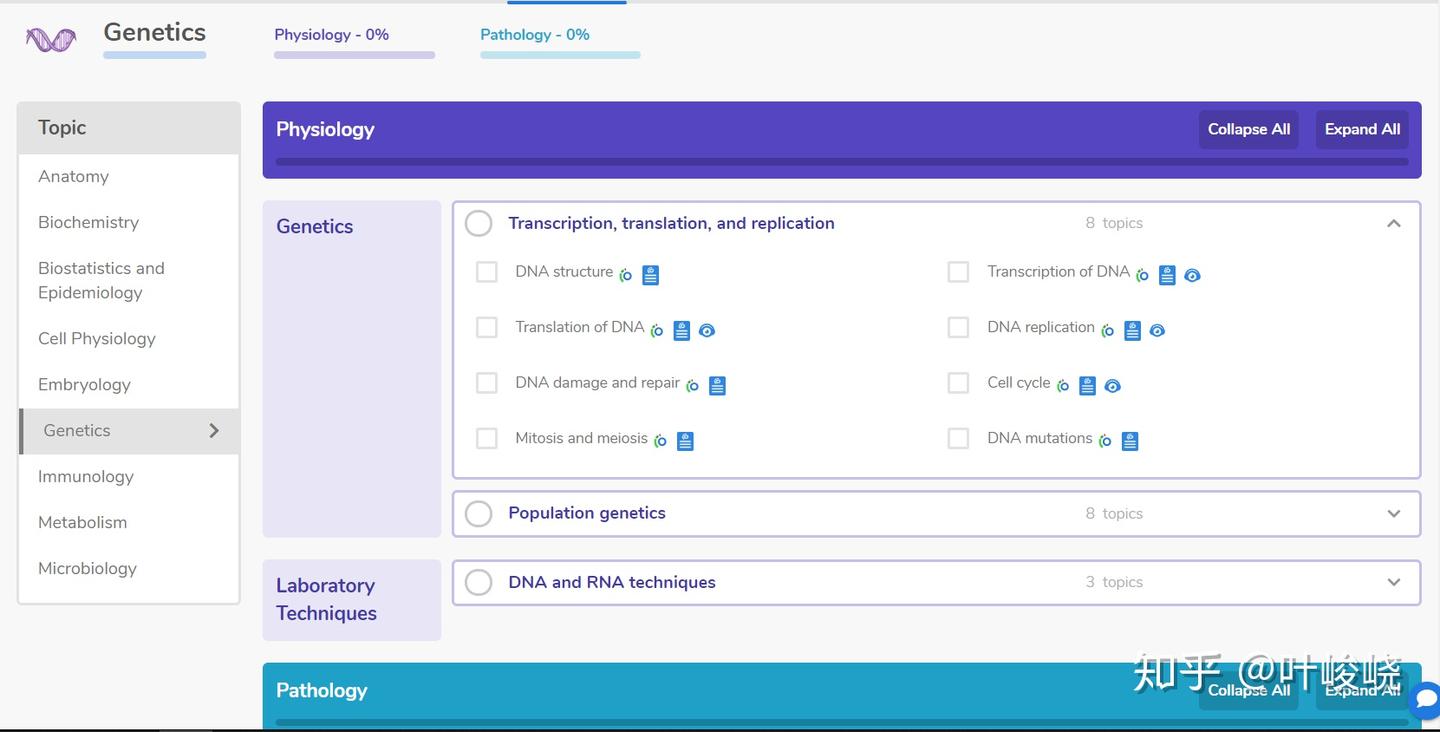This screenshot has height=732, width=1440.
Task: Click the green swirl icon next to Mitosis and meiosis
Action: pos(660,441)
